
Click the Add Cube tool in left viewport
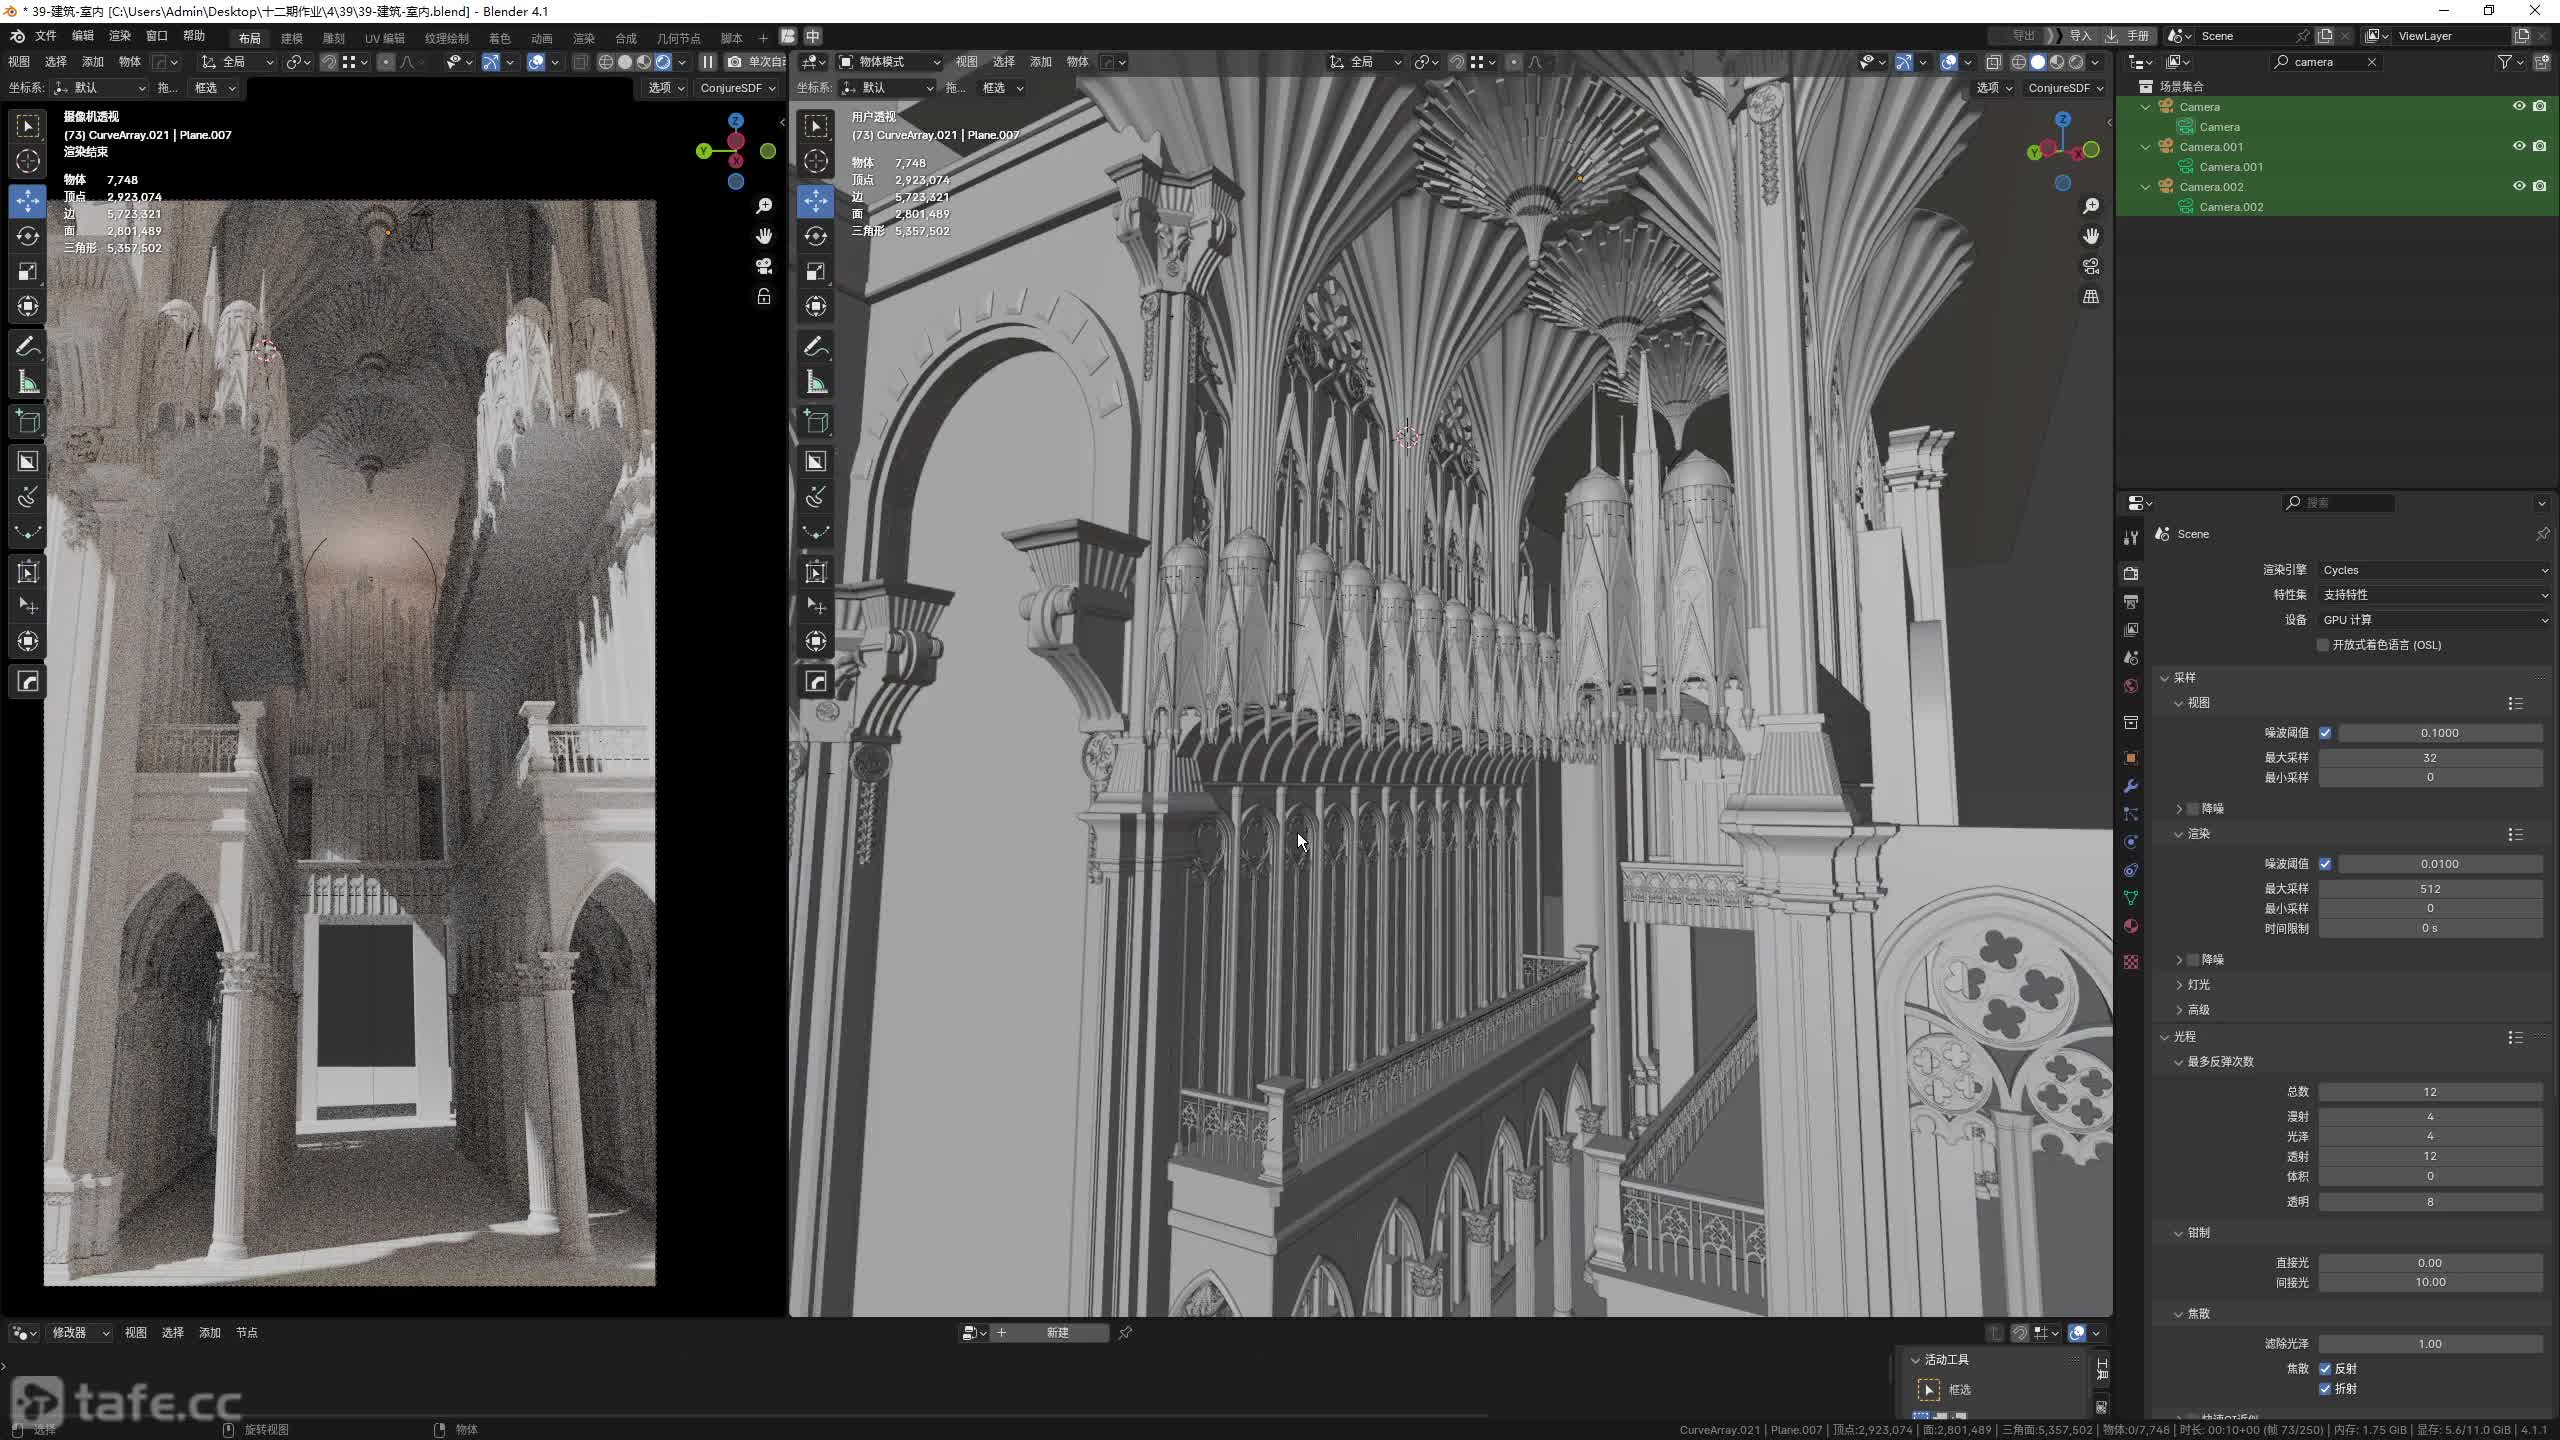pos(28,421)
